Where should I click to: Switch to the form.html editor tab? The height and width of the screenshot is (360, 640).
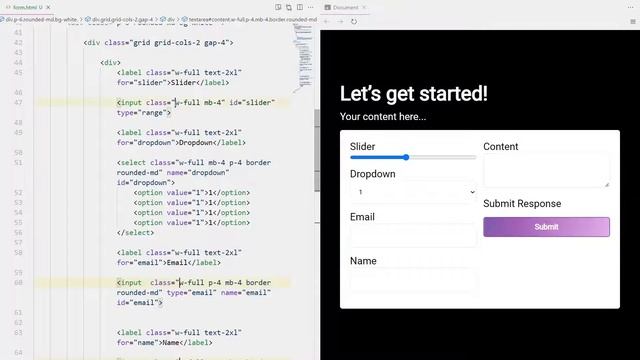click(25, 7)
